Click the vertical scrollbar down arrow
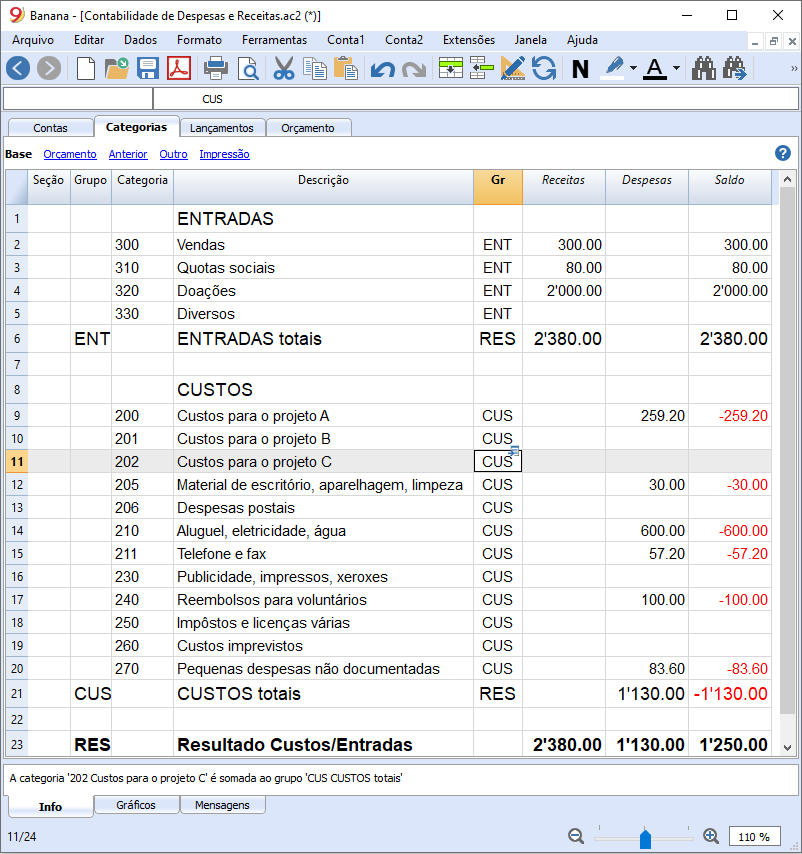The image size is (802, 854). [x=787, y=747]
